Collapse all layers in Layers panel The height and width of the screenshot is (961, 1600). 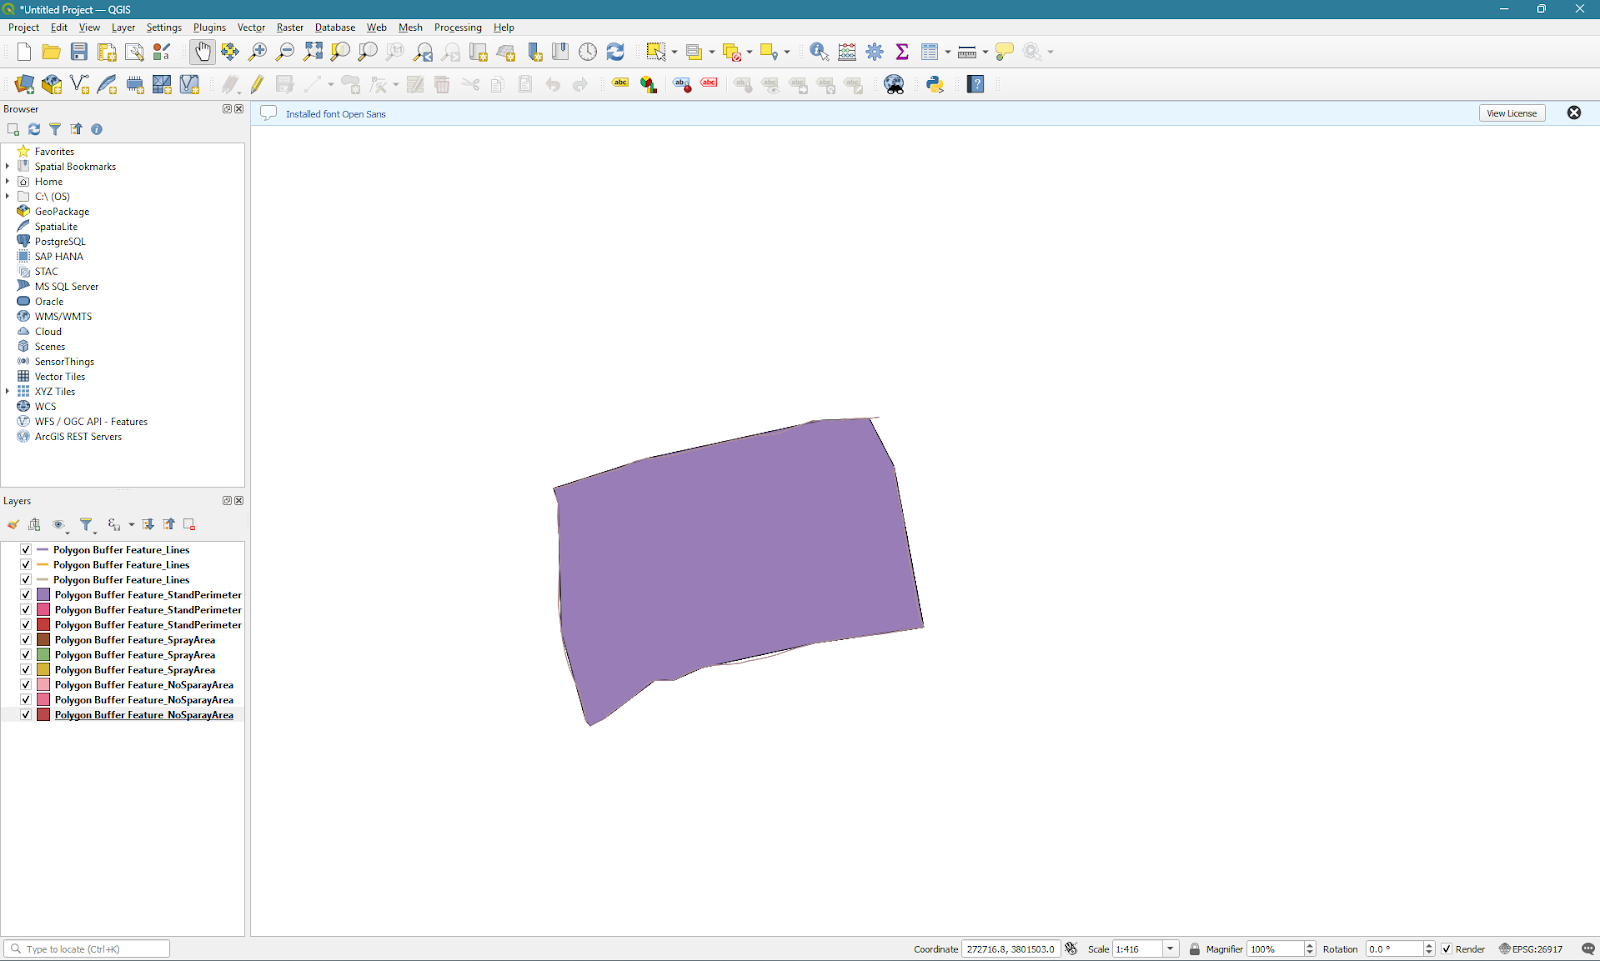169,525
